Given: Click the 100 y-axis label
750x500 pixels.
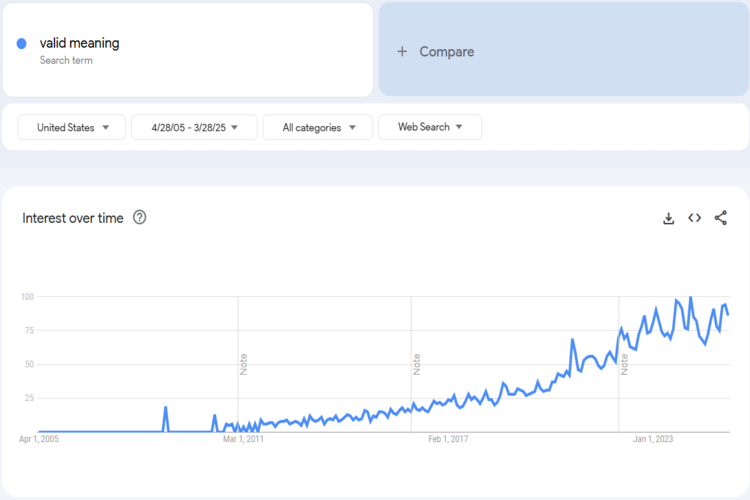Looking at the screenshot, I should pos(27,297).
